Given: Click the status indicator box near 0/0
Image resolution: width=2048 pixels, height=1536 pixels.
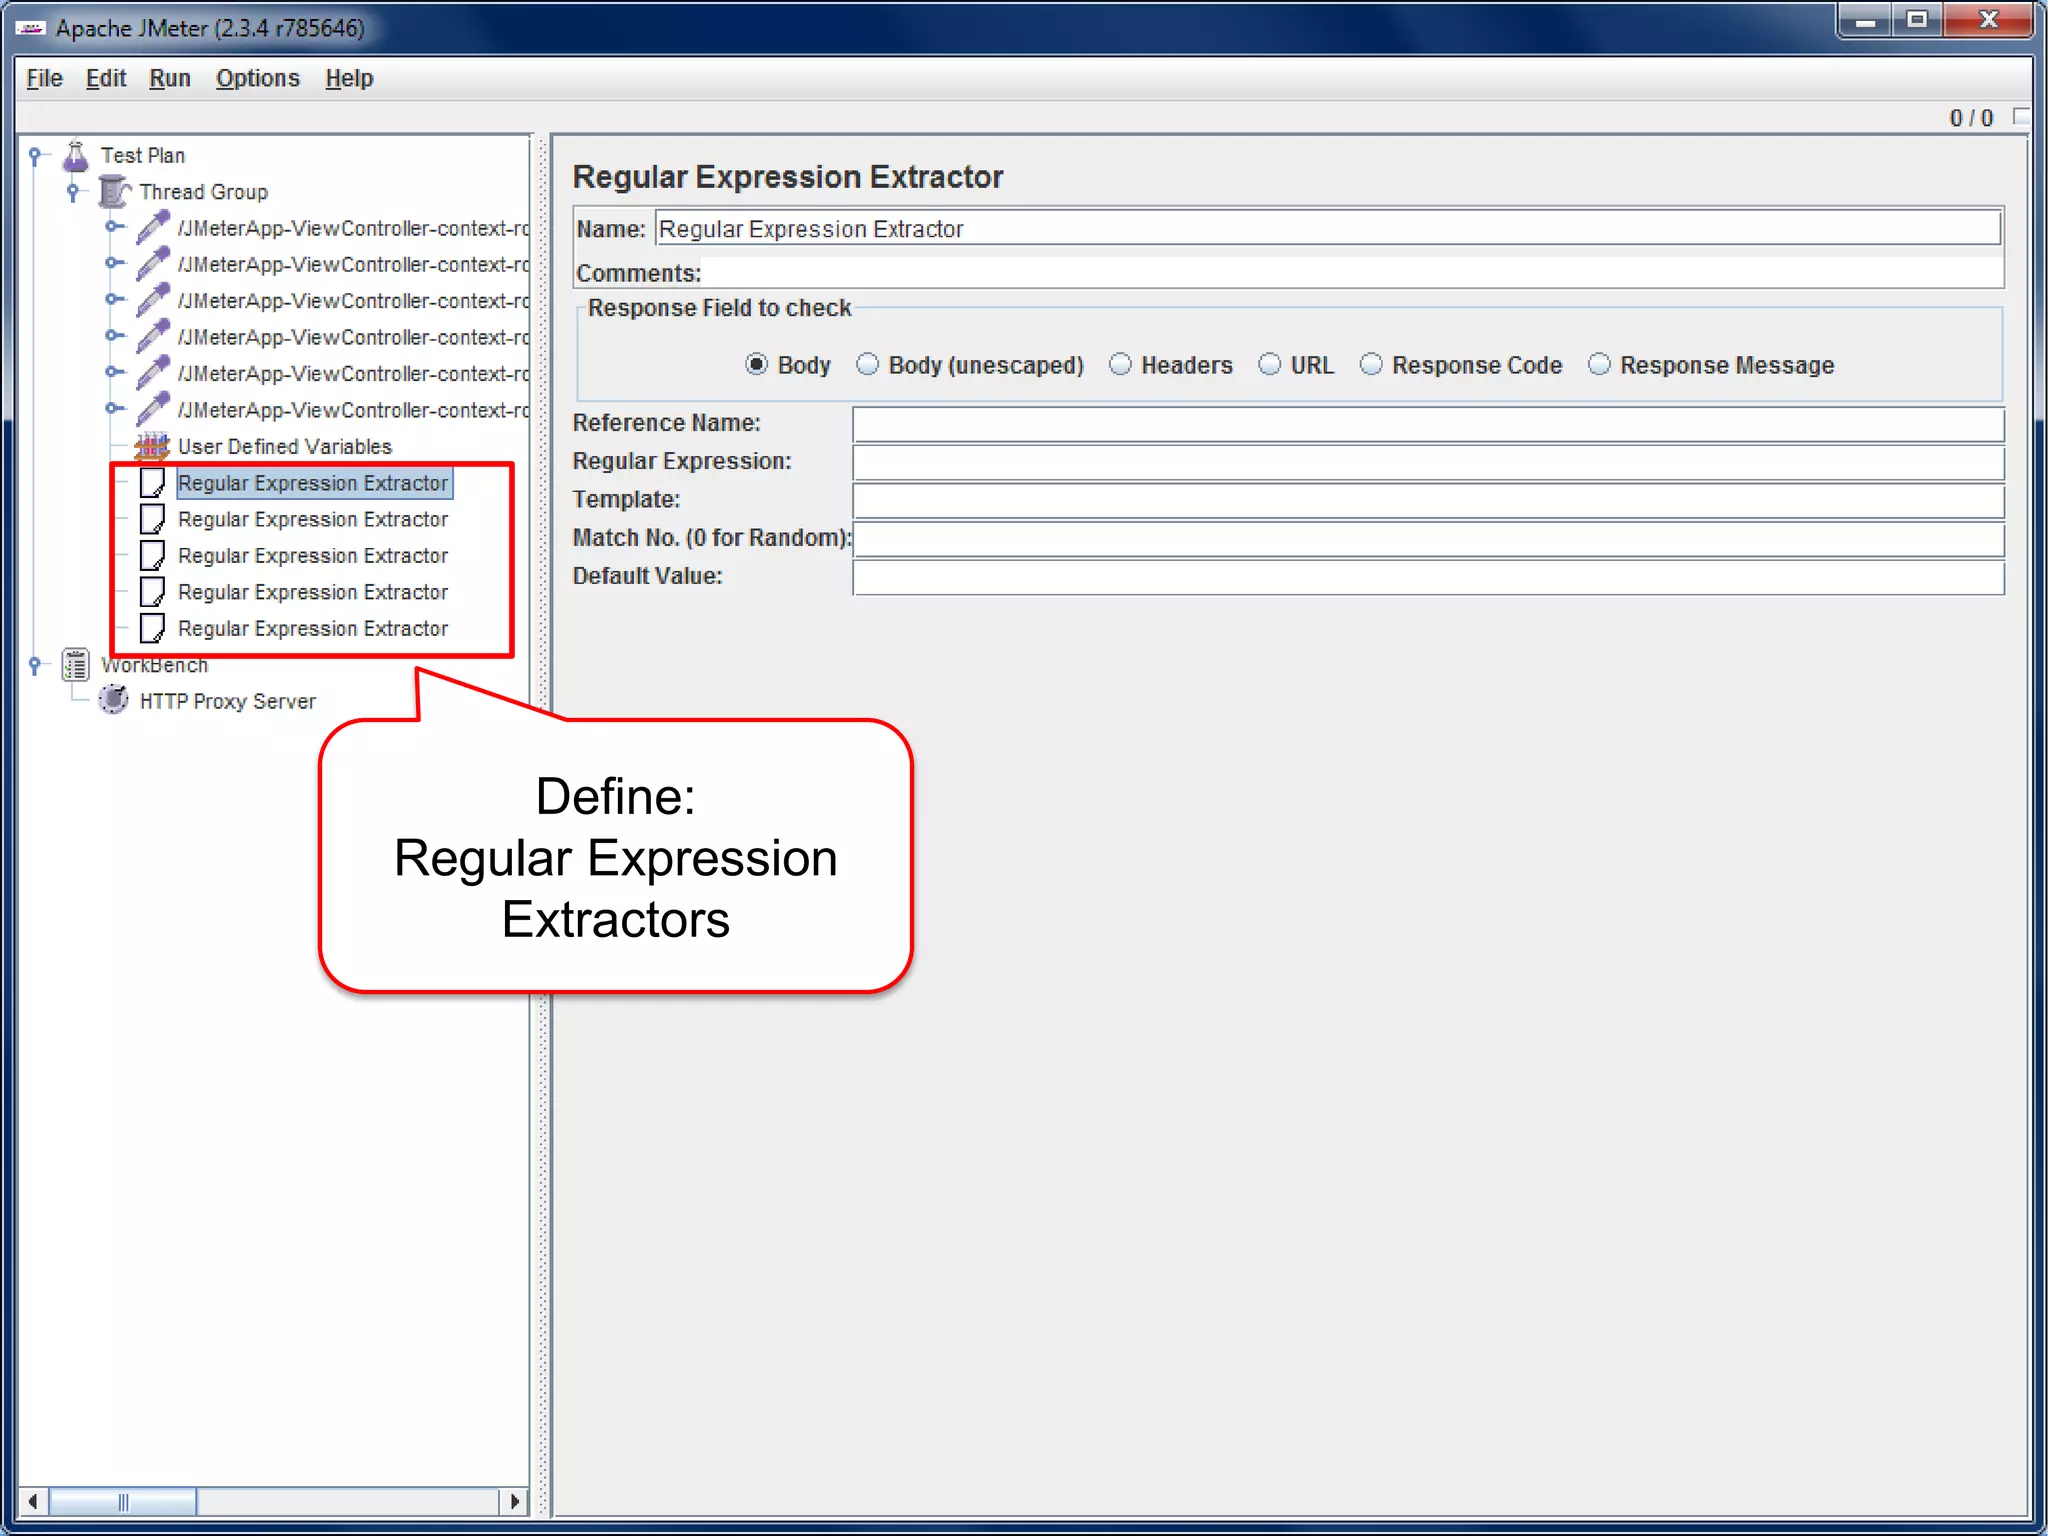Looking at the screenshot, I should [x=2021, y=117].
